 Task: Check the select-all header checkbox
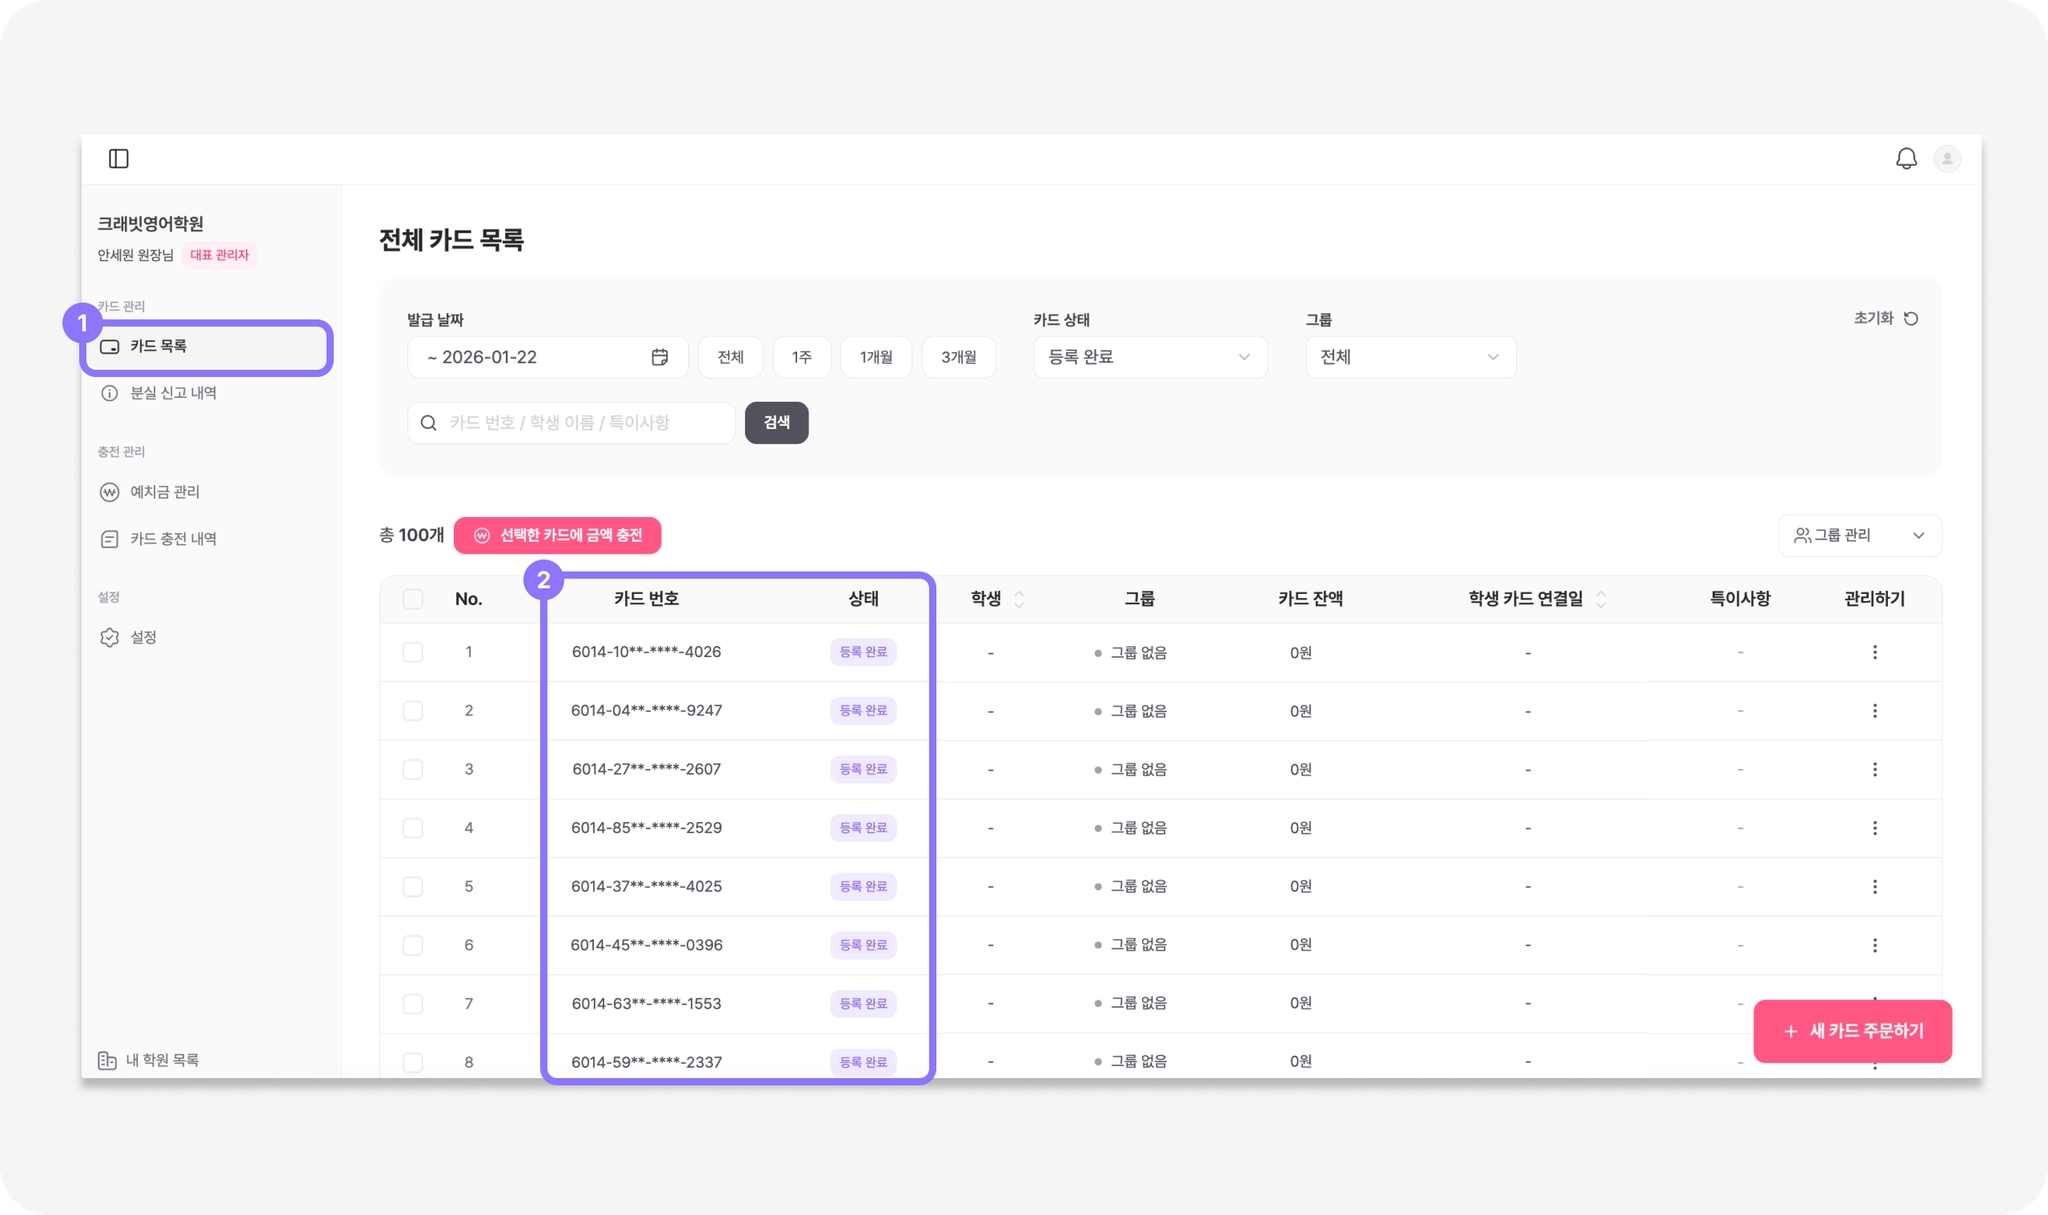click(413, 599)
